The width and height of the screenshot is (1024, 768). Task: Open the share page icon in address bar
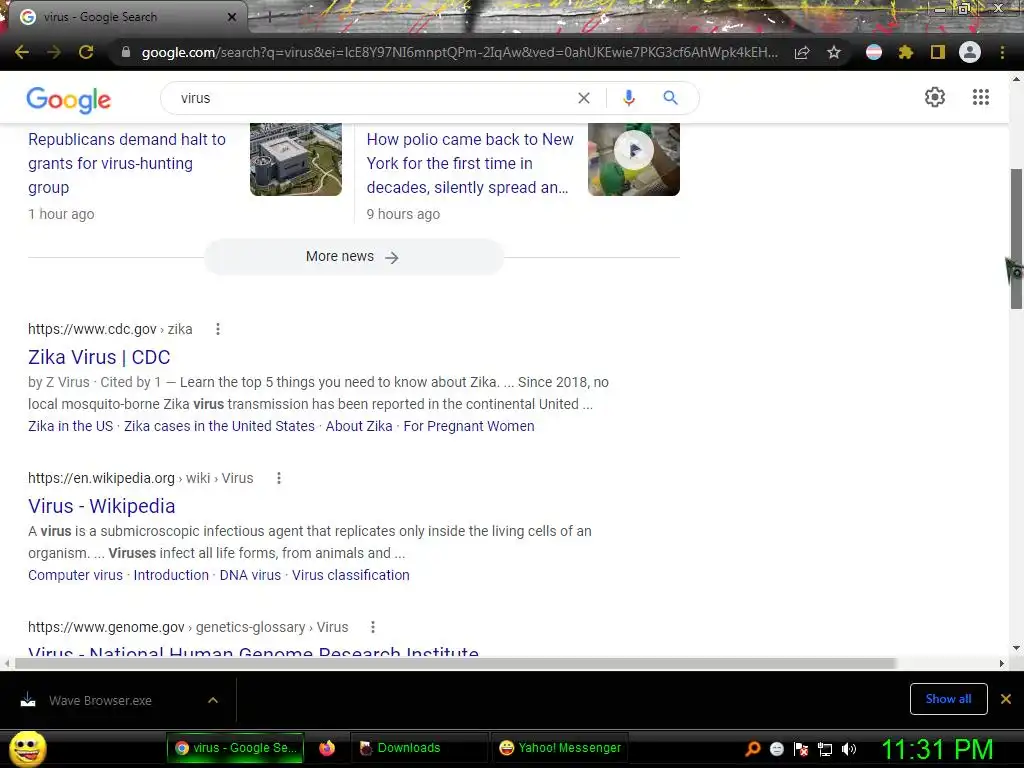point(802,52)
